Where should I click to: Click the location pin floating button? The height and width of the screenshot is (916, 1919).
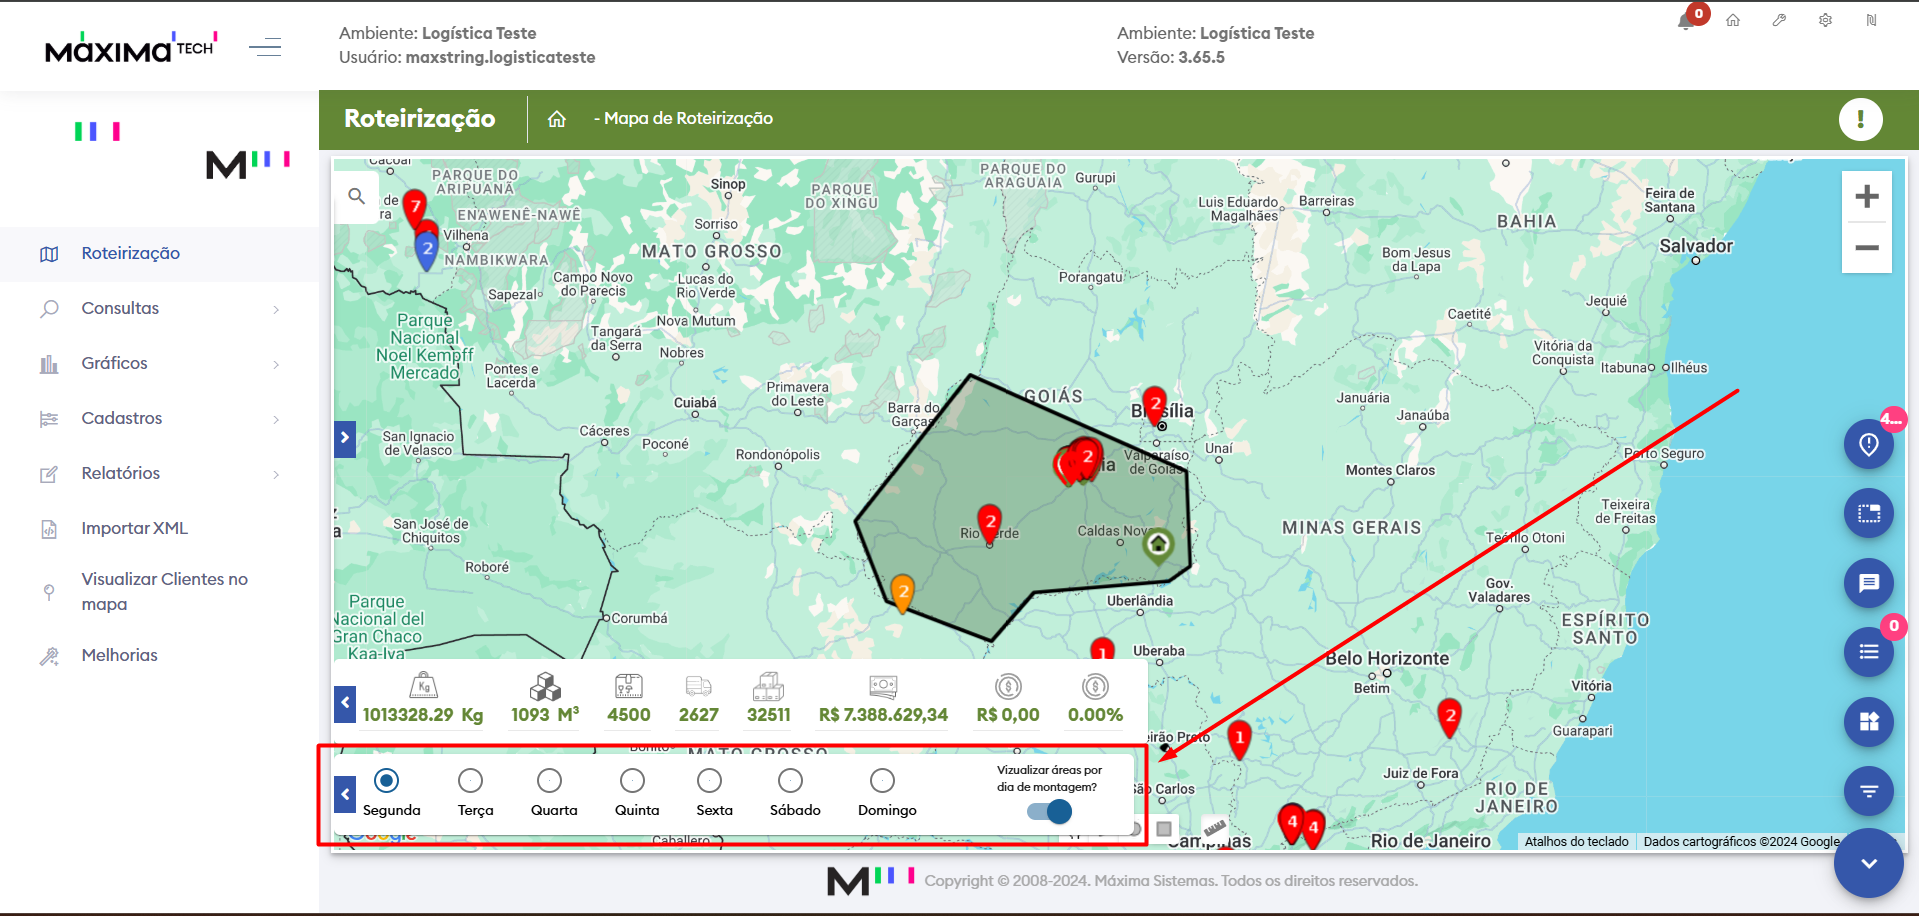coord(1868,444)
